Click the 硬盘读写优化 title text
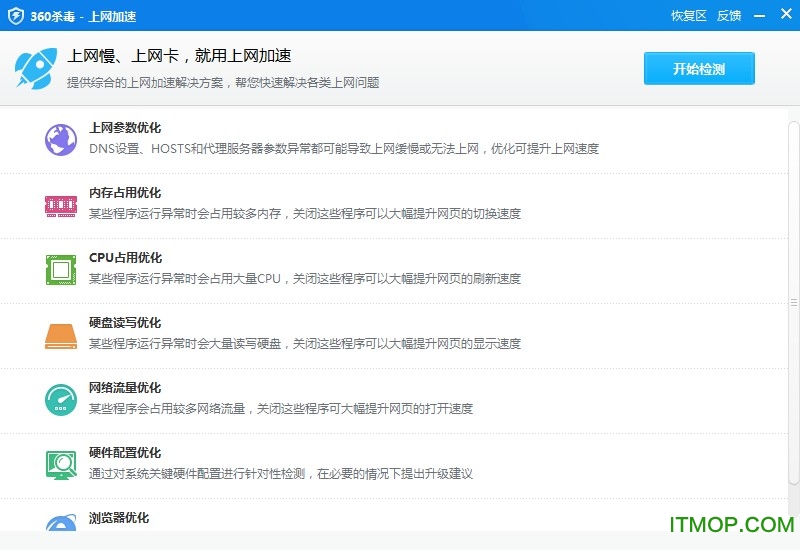This screenshot has width=800, height=550. 125,323
